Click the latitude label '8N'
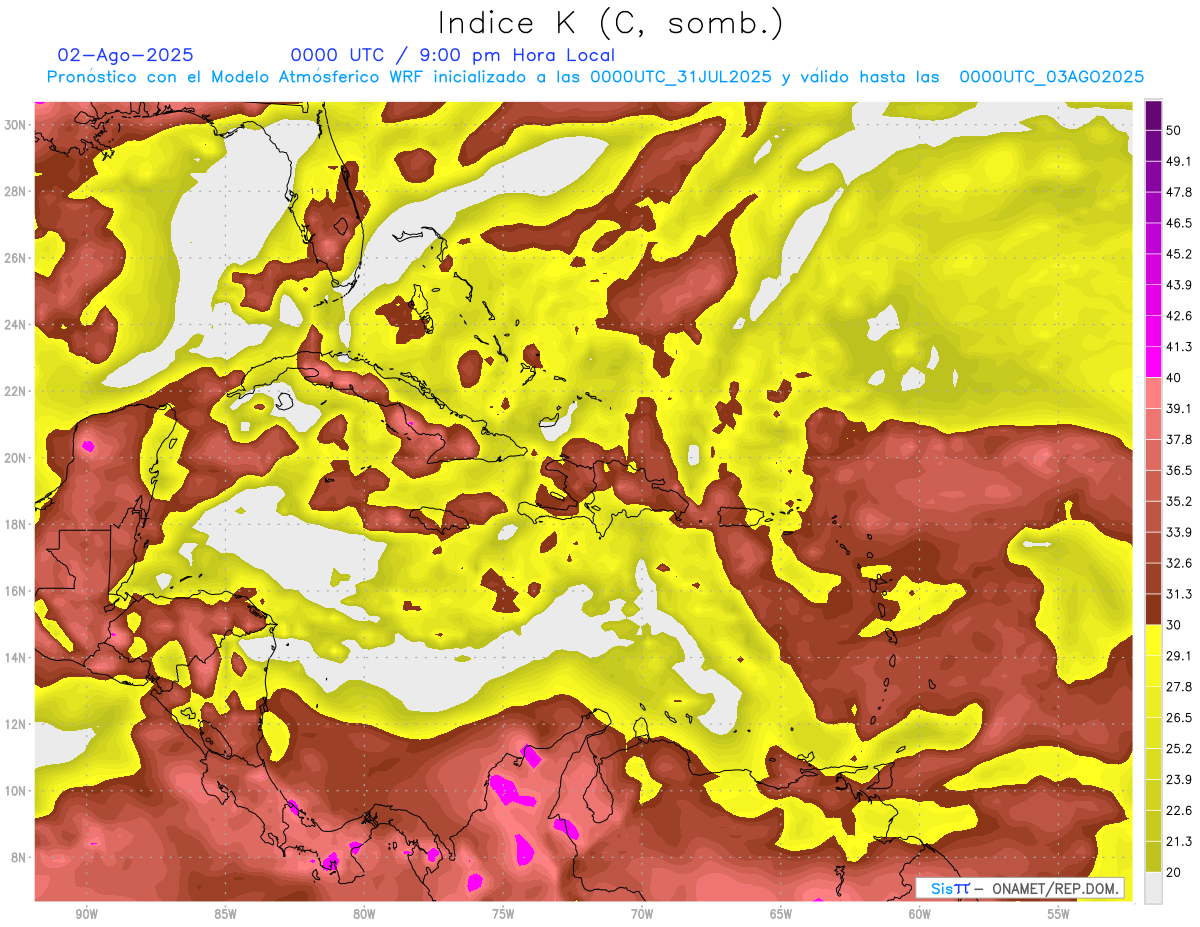 pyautogui.click(x=20, y=857)
